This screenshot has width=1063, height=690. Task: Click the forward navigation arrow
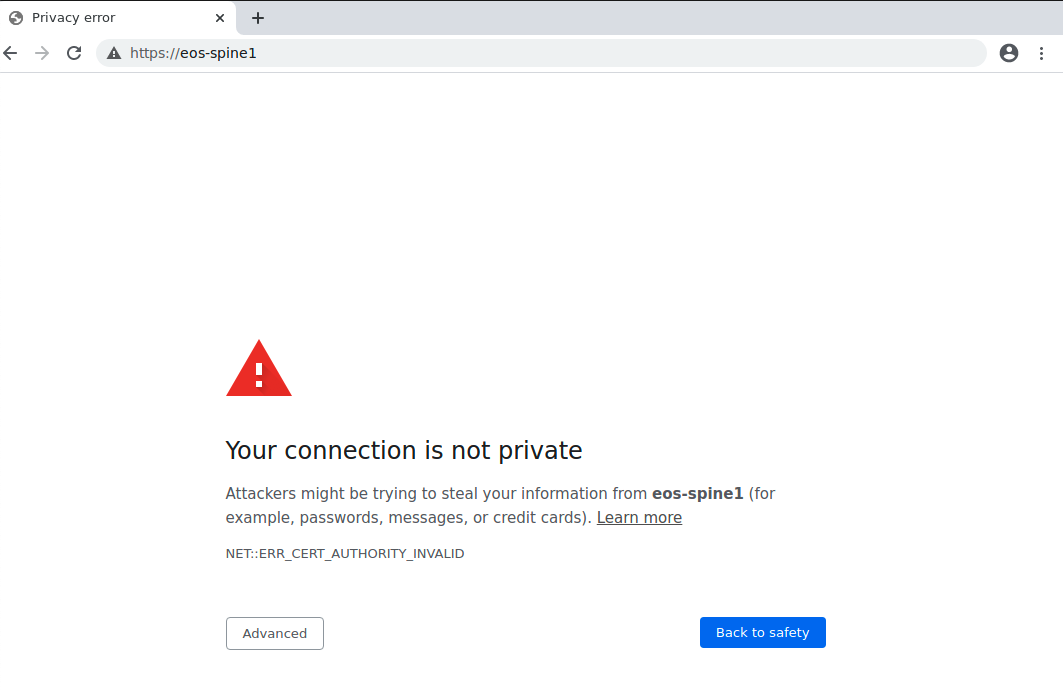pos(42,53)
